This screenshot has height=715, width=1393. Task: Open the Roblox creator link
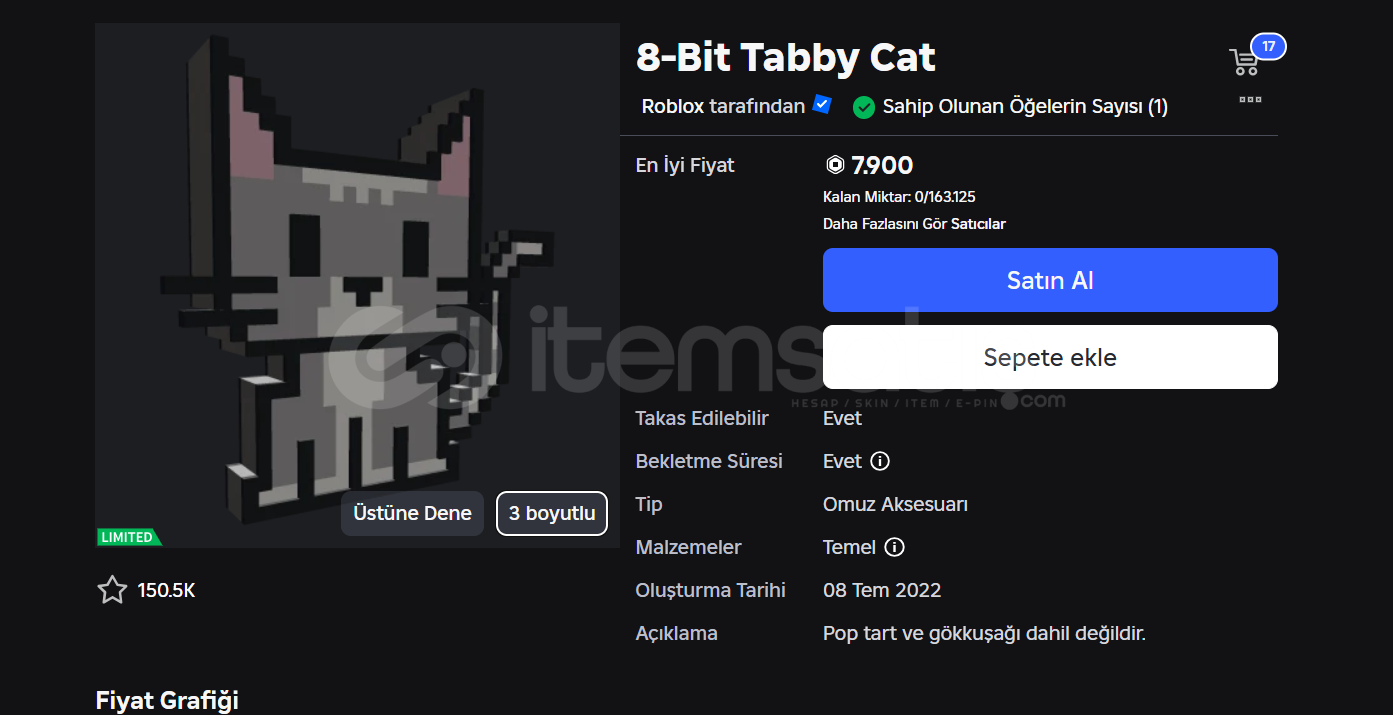pos(673,106)
